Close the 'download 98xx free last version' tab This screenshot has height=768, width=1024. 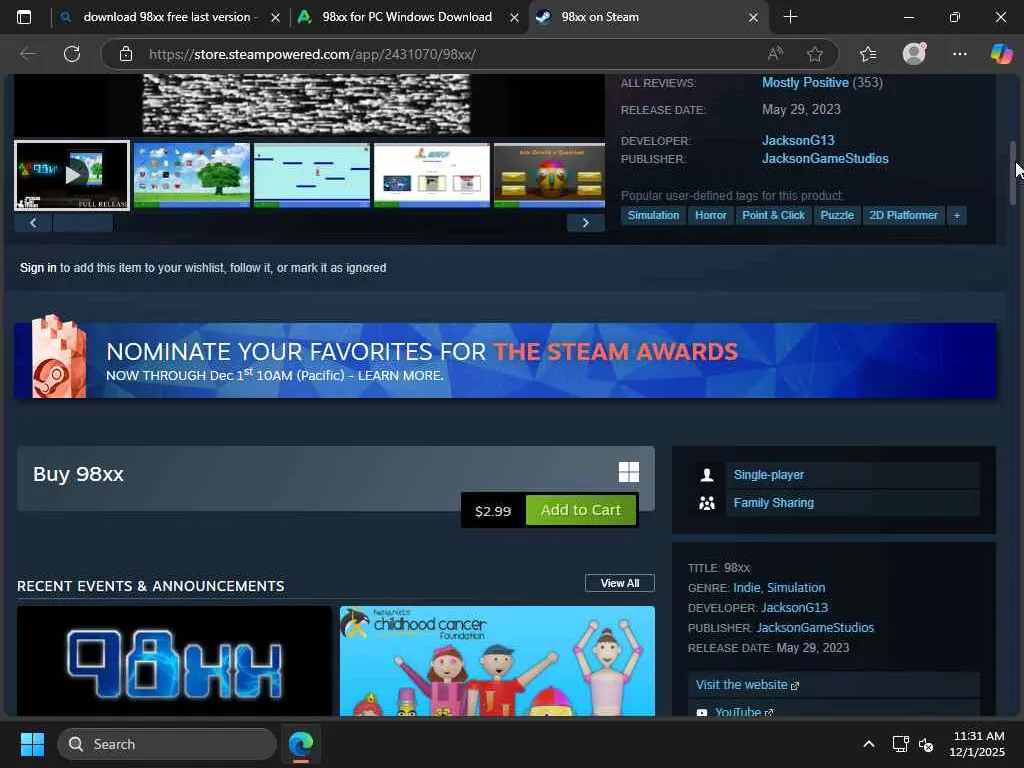click(x=275, y=18)
